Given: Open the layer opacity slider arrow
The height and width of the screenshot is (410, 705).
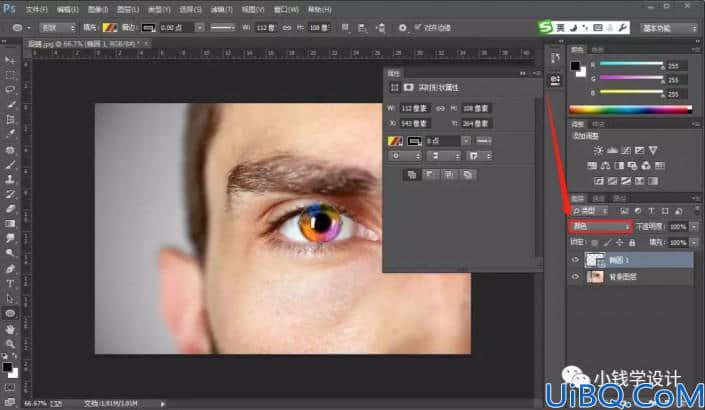Looking at the screenshot, I should [x=695, y=227].
